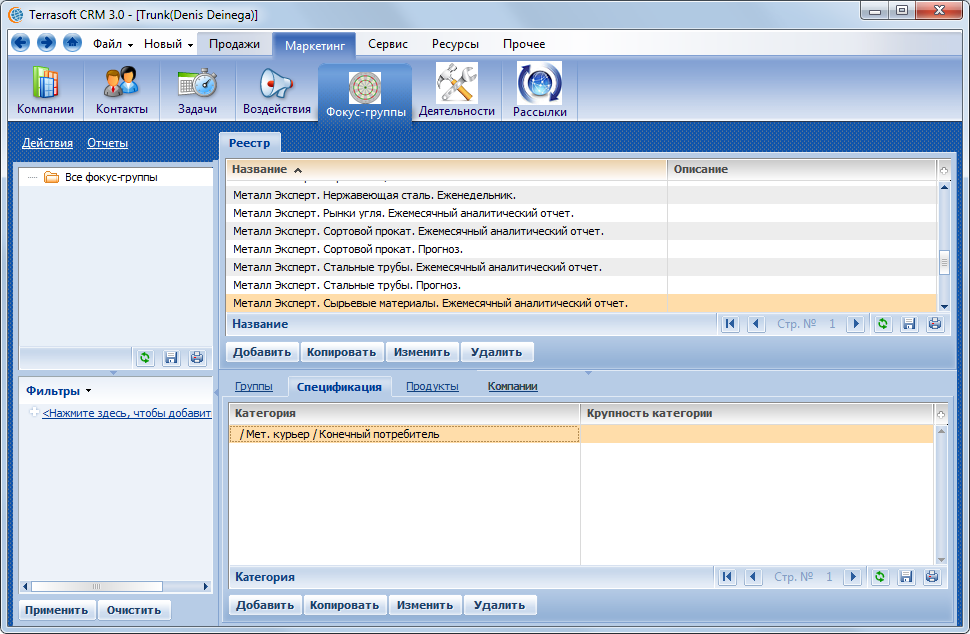Switch to the Группы detail tab
The image size is (970, 634).
(x=254, y=386)
